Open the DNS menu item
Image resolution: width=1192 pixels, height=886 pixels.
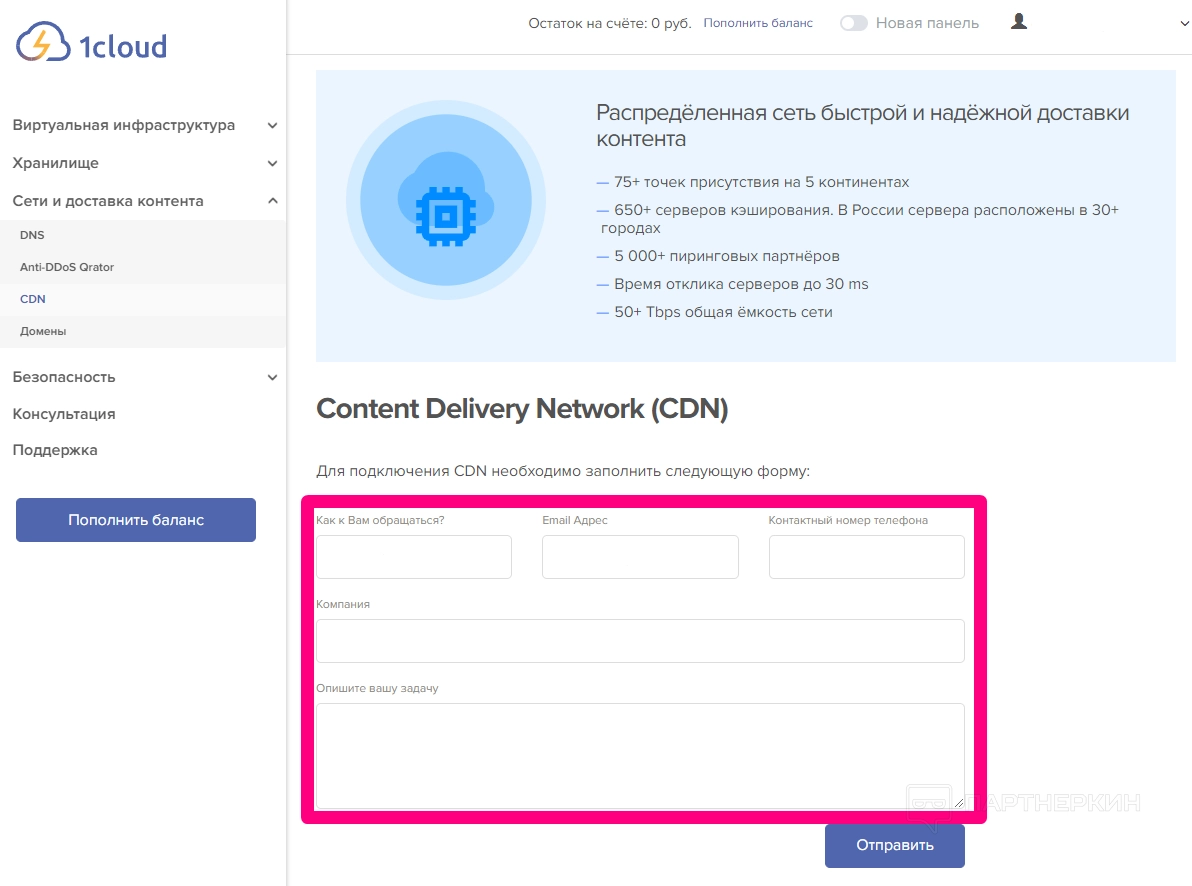[33, 235]
